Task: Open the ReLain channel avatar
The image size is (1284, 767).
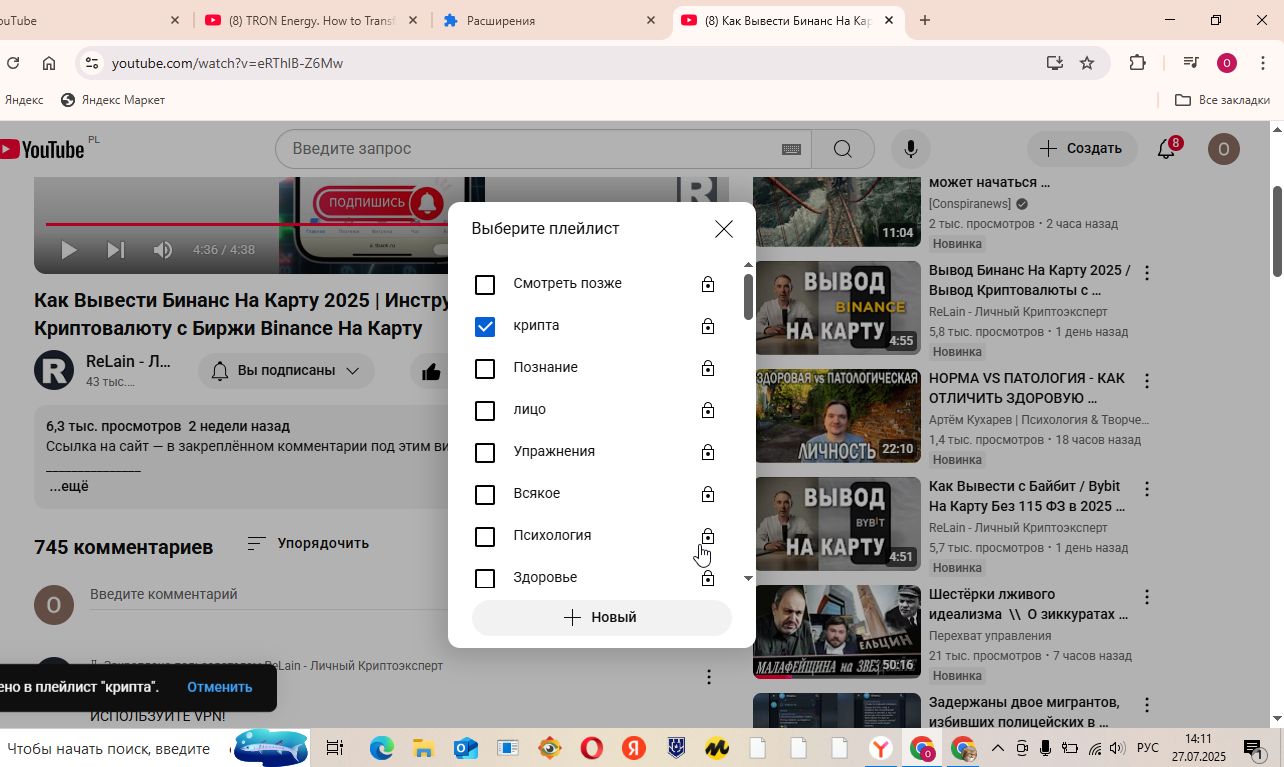Action: [x=54, y=370]
